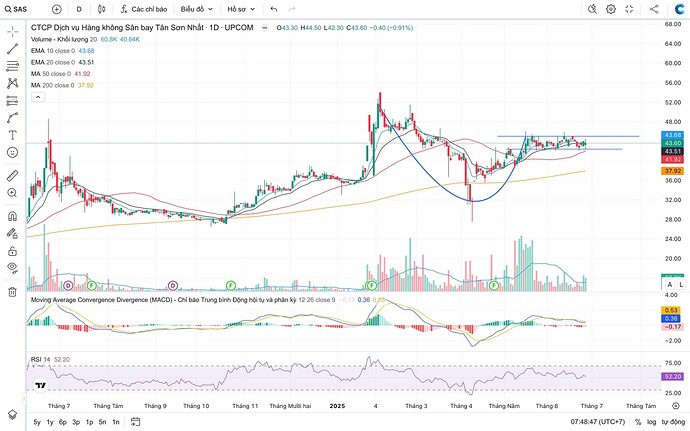Click the 41.92 red price label
The height and width of the screenshot is (431, 690).
673,159
